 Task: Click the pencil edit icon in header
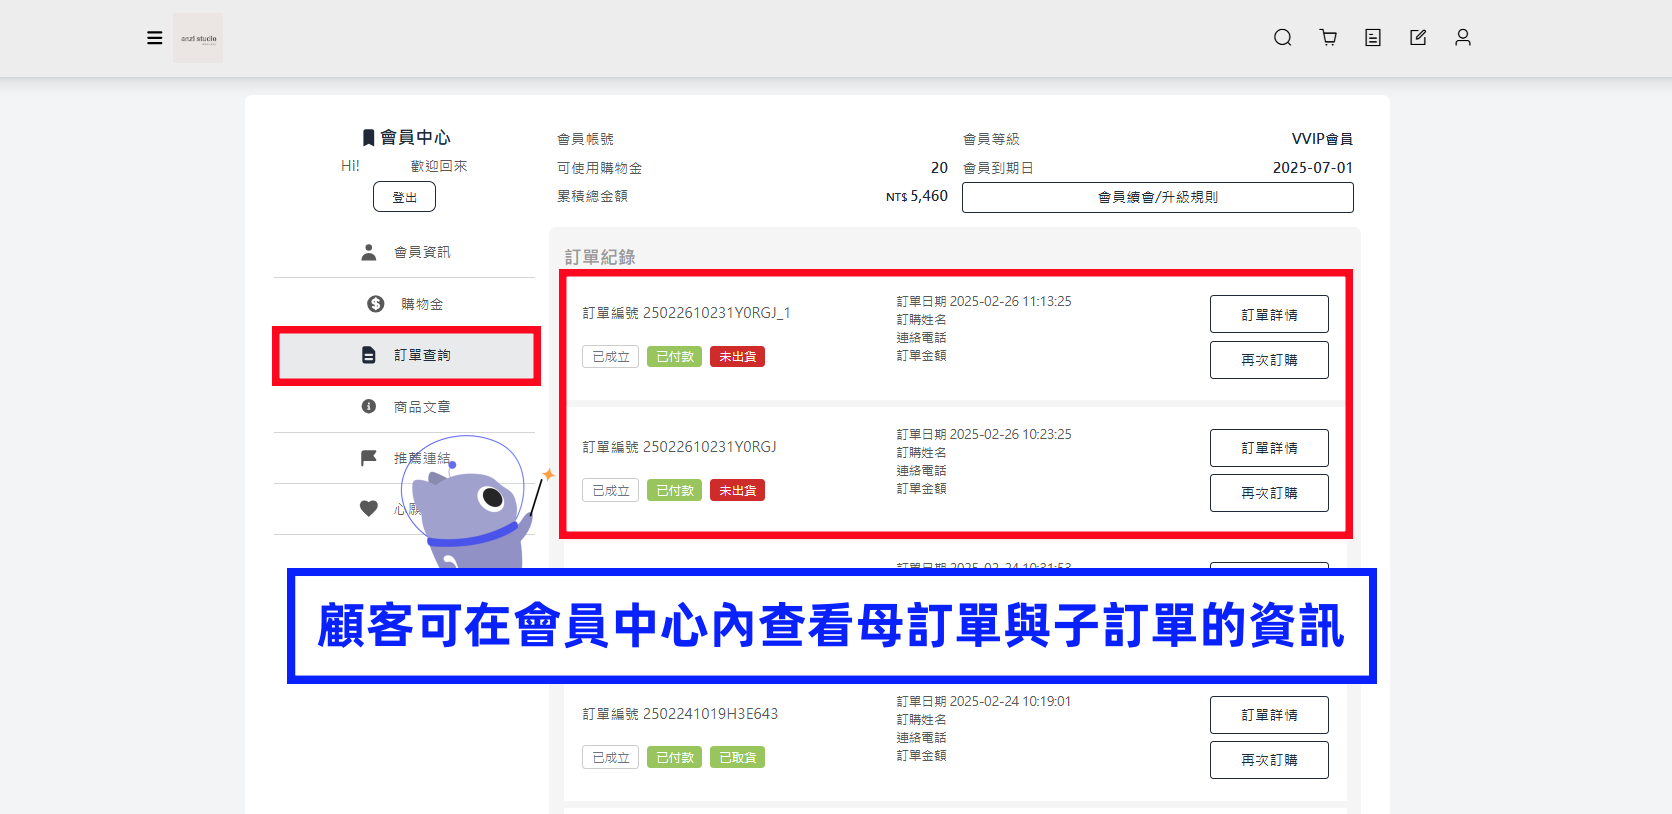[x=1418, y=38]
